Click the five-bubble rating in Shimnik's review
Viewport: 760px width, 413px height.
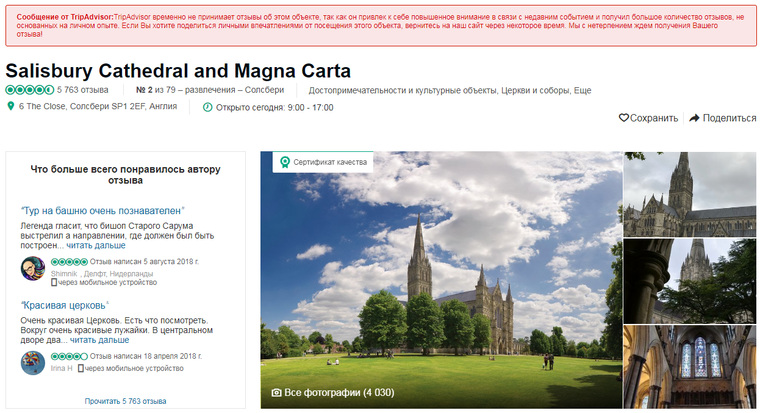(x=69, y=262)
